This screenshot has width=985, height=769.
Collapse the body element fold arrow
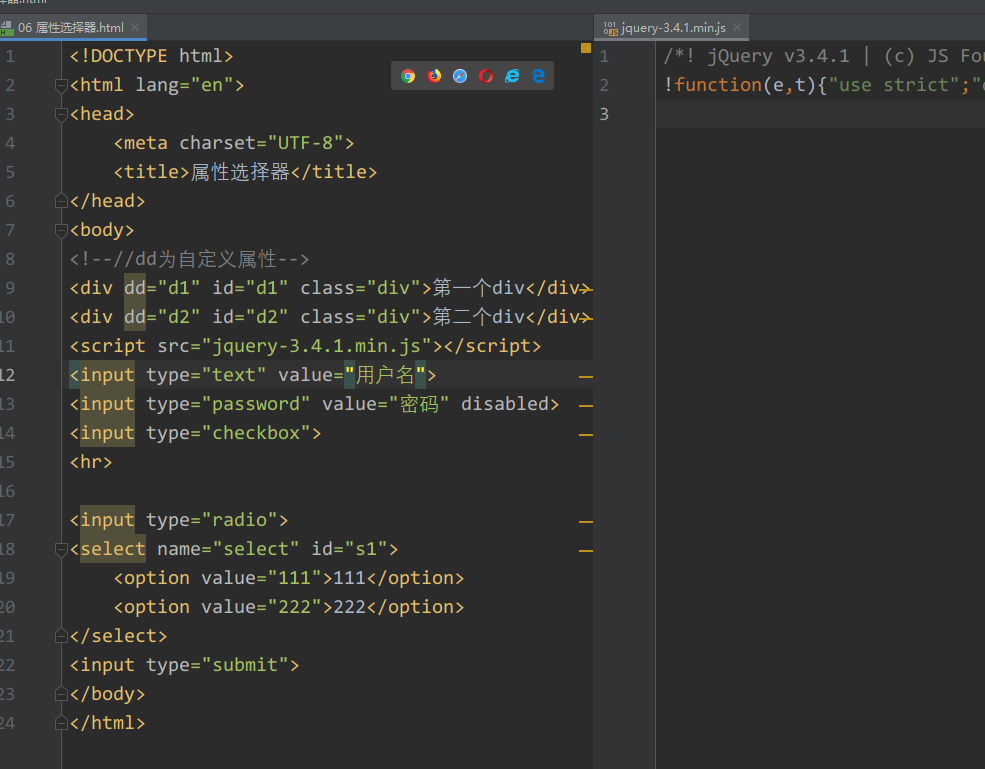(60, 229)
